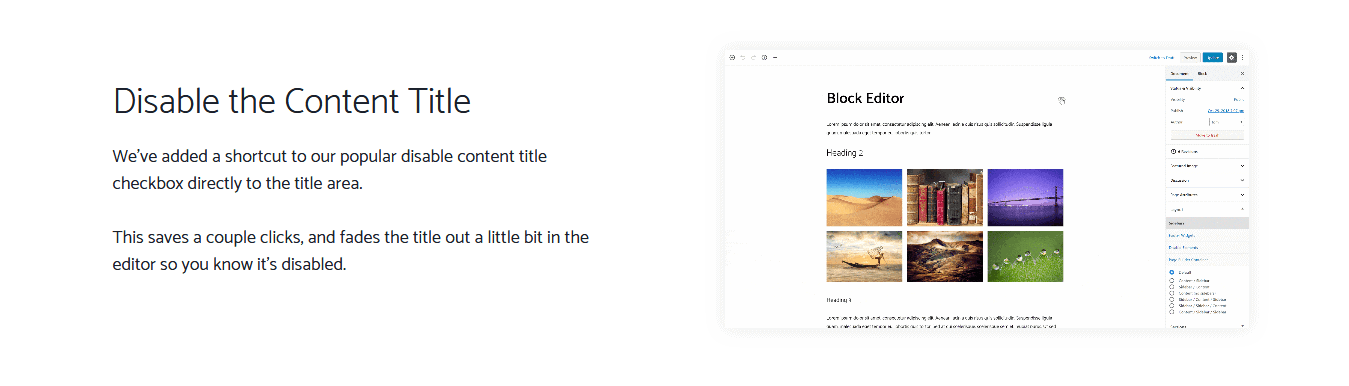The image size is (1349, 386).
Task: Toggle the settings gear icon
Action: 1232,57
